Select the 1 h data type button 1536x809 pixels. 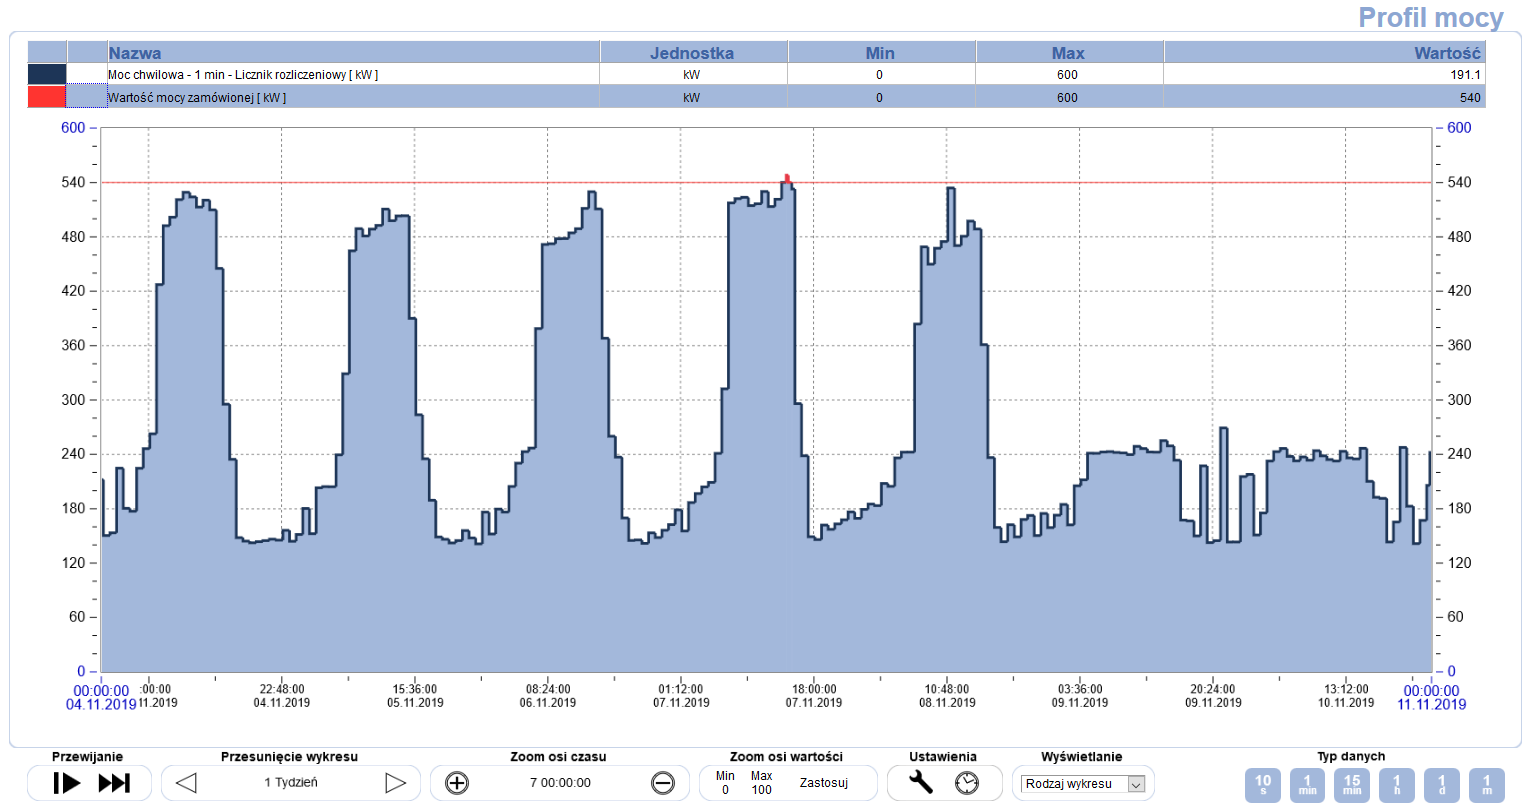[x=1397, y=785]
